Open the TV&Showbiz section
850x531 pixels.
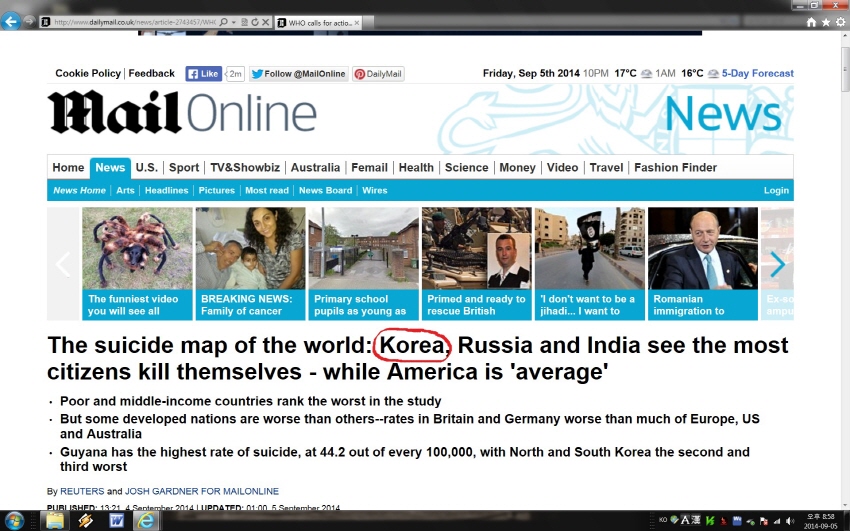pyautogui.click(x=245, y=167)
